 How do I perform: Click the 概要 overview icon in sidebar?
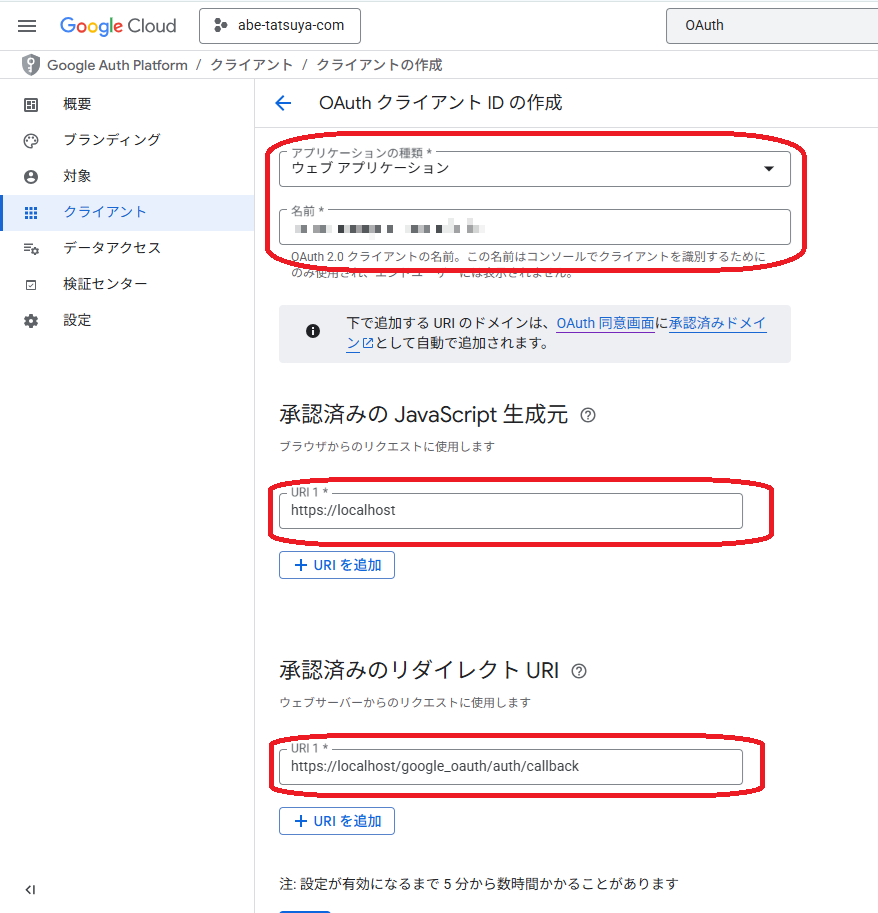pyautogui.click(x=31, y=104)
